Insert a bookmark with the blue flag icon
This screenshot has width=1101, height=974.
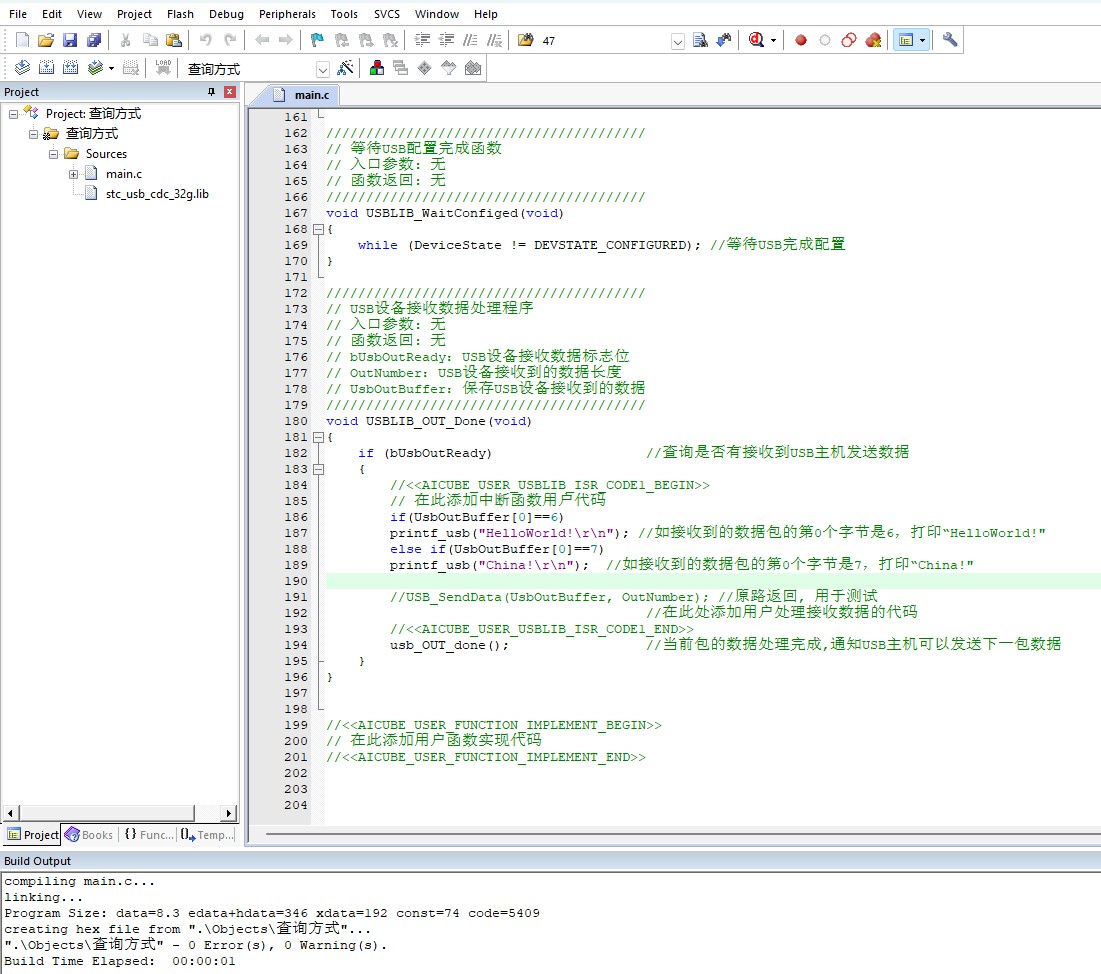[317, 40]
